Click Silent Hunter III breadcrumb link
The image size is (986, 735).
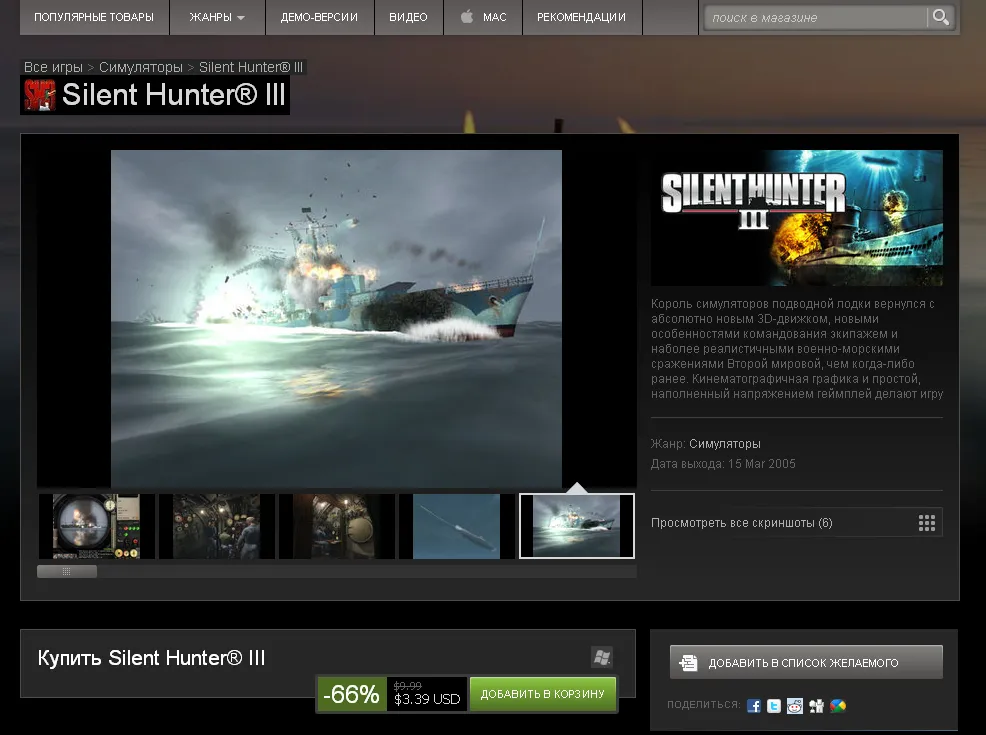251,67
